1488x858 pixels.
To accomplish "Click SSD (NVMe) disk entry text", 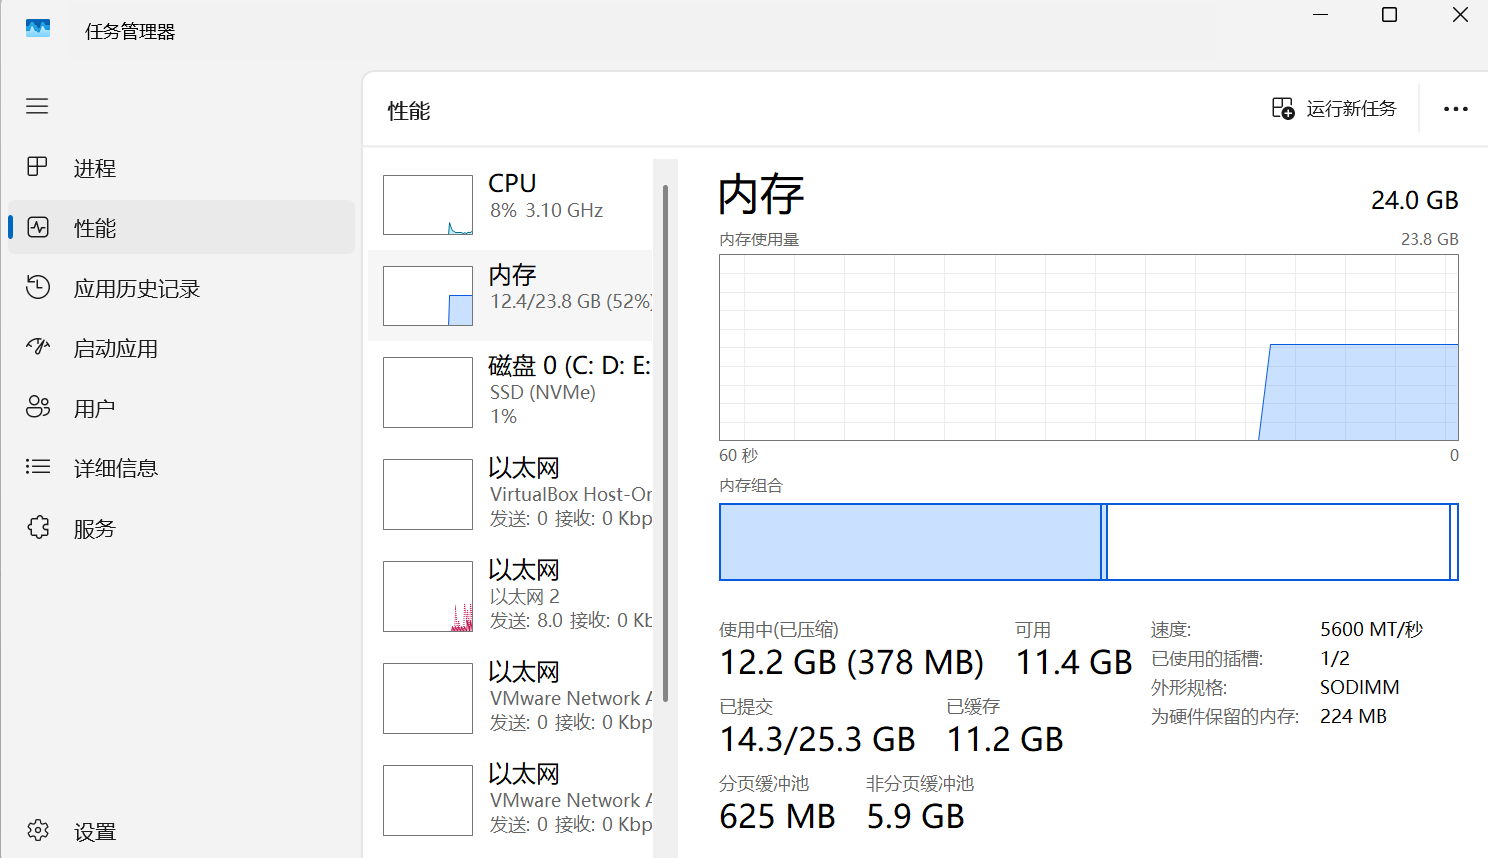I will [543, 392].
